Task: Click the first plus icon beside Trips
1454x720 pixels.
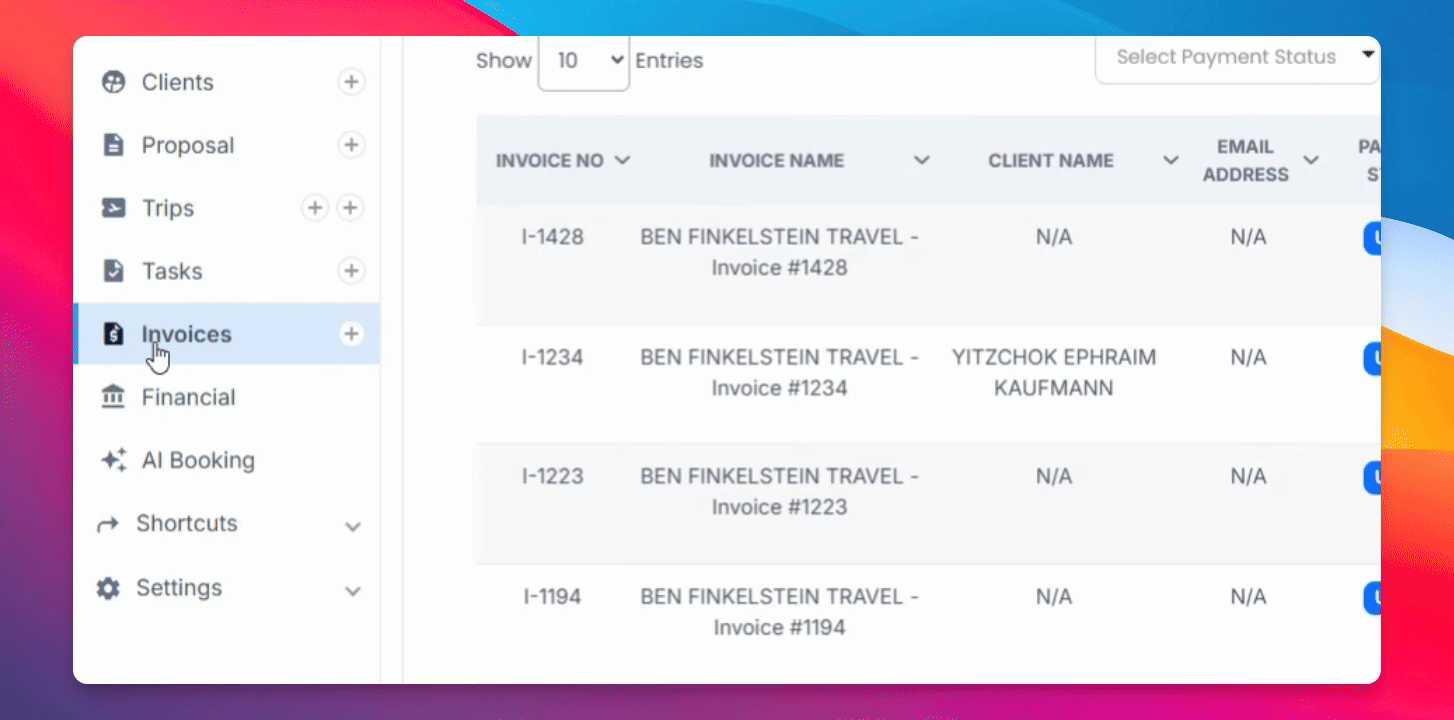Action: tap(315, 208)
